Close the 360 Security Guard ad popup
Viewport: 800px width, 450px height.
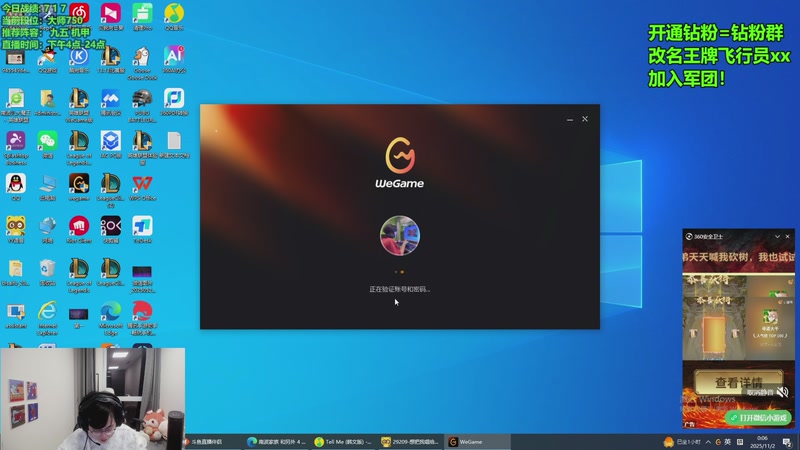[x=788, y=236]
